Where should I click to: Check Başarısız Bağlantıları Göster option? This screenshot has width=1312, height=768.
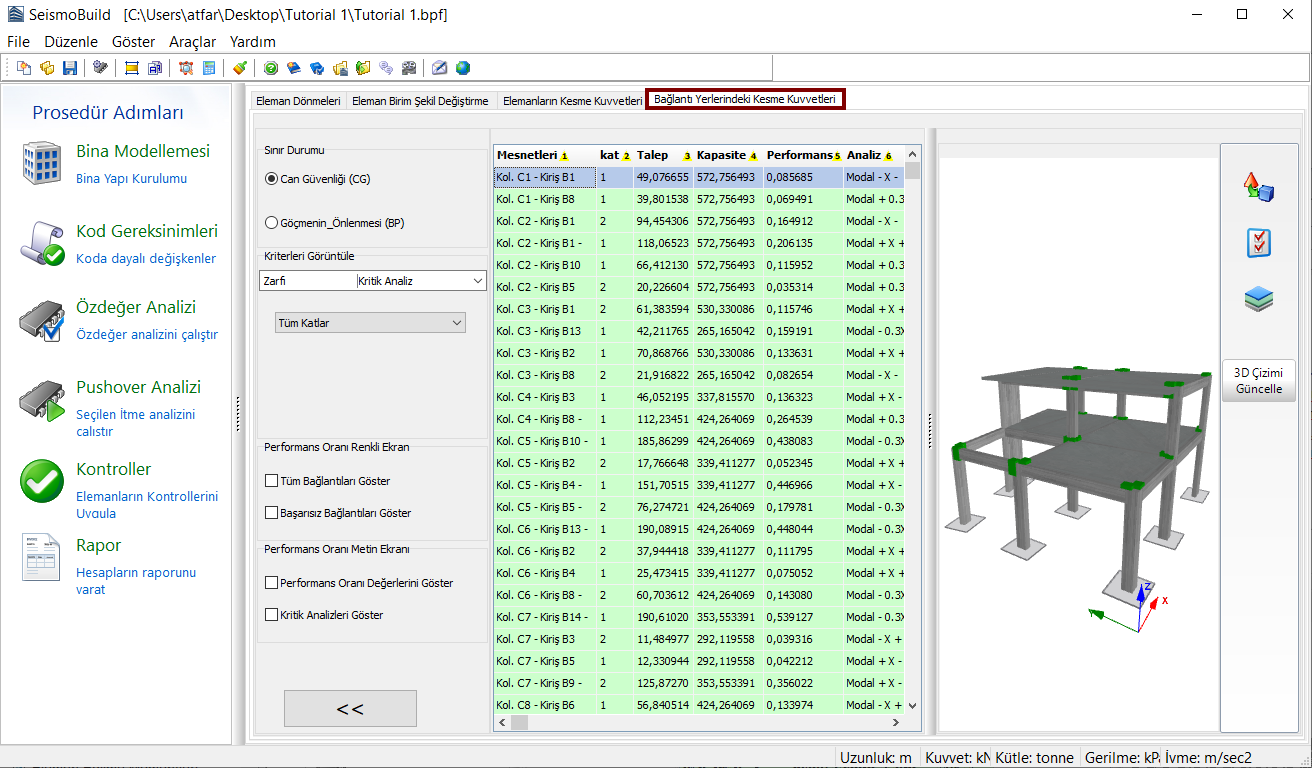click(272, 513)
